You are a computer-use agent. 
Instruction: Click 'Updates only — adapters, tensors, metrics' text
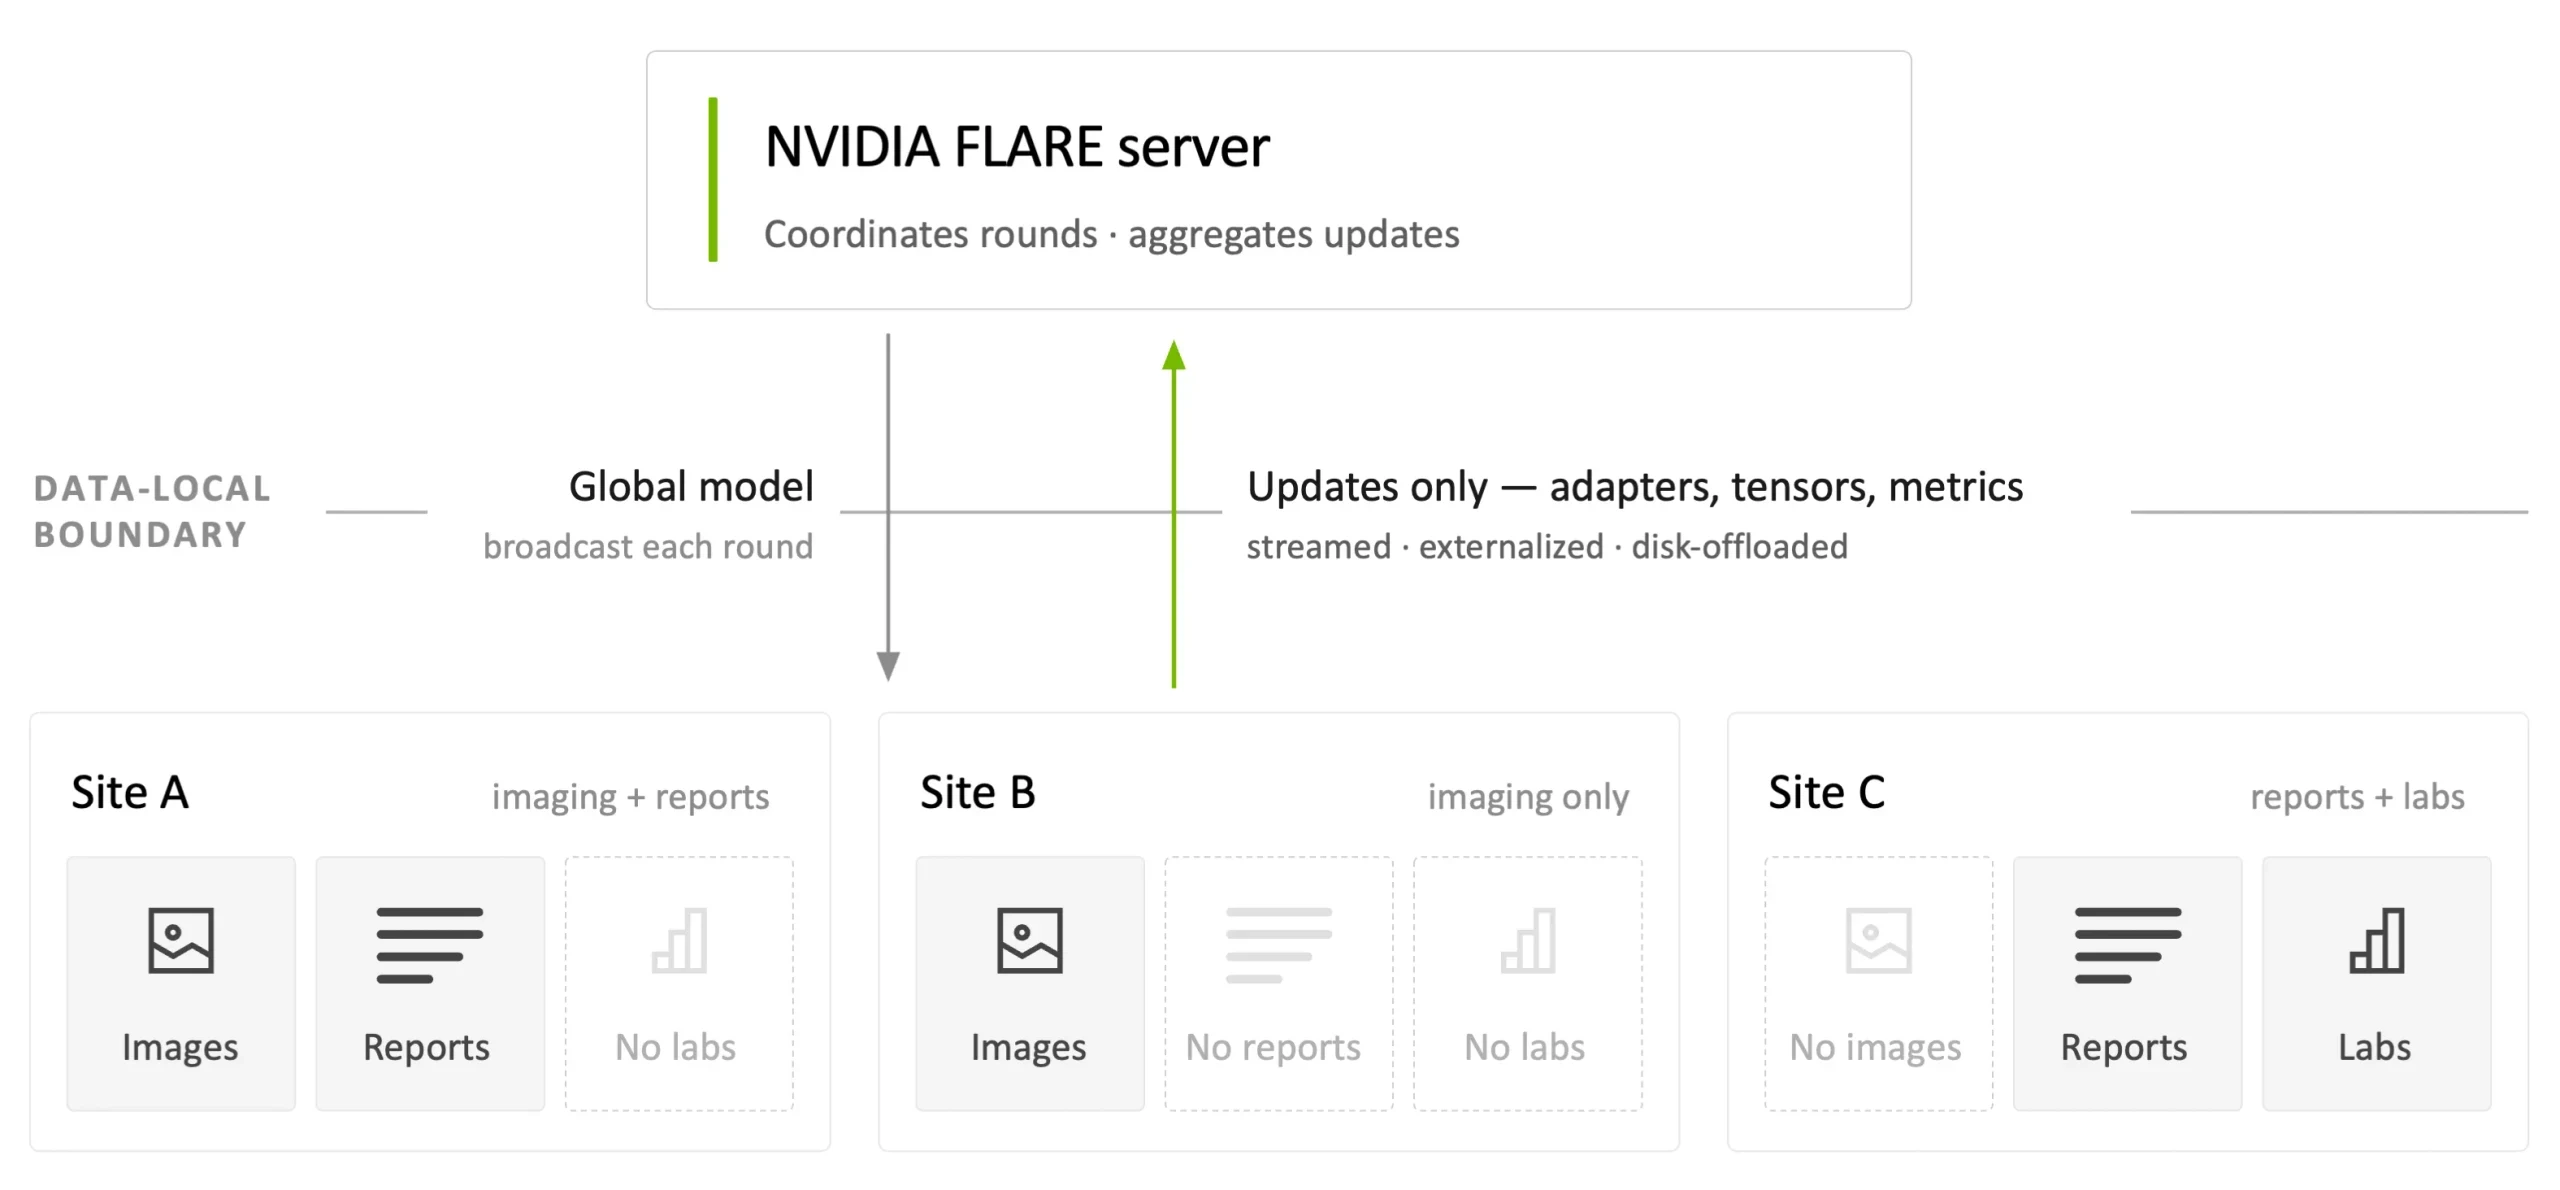point(1635,487)
